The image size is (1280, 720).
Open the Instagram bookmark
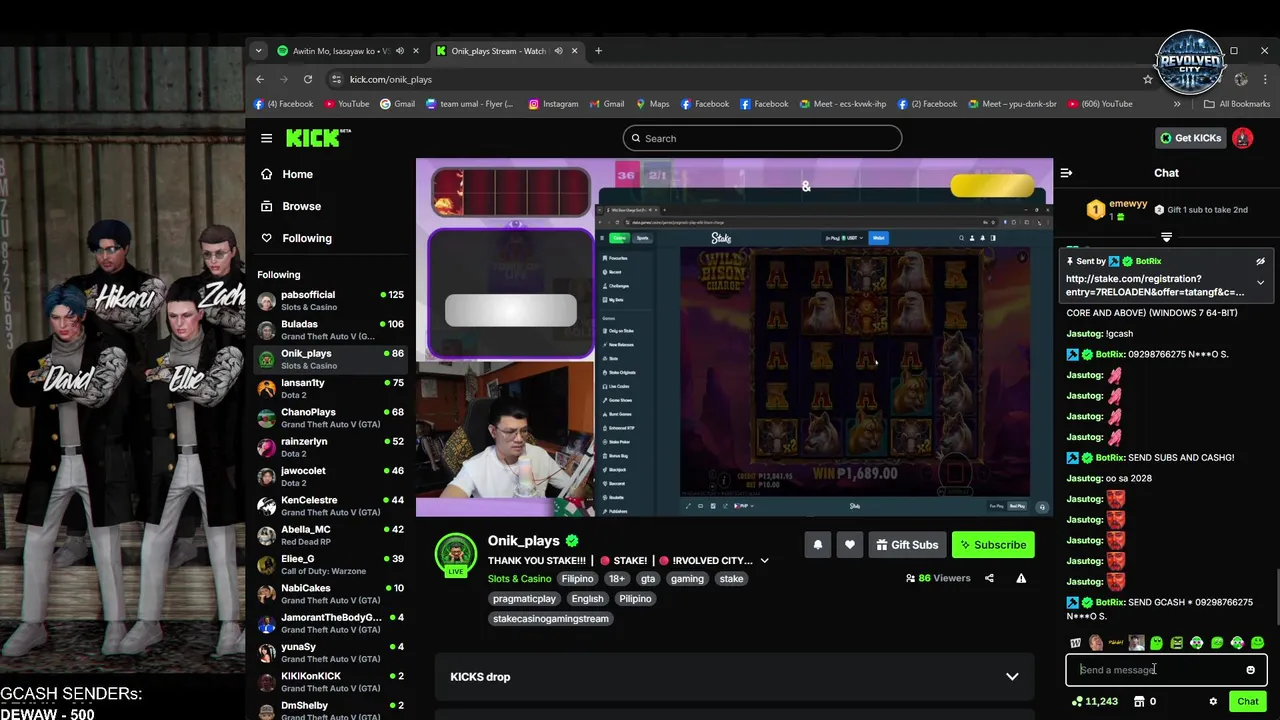(553, 104)
